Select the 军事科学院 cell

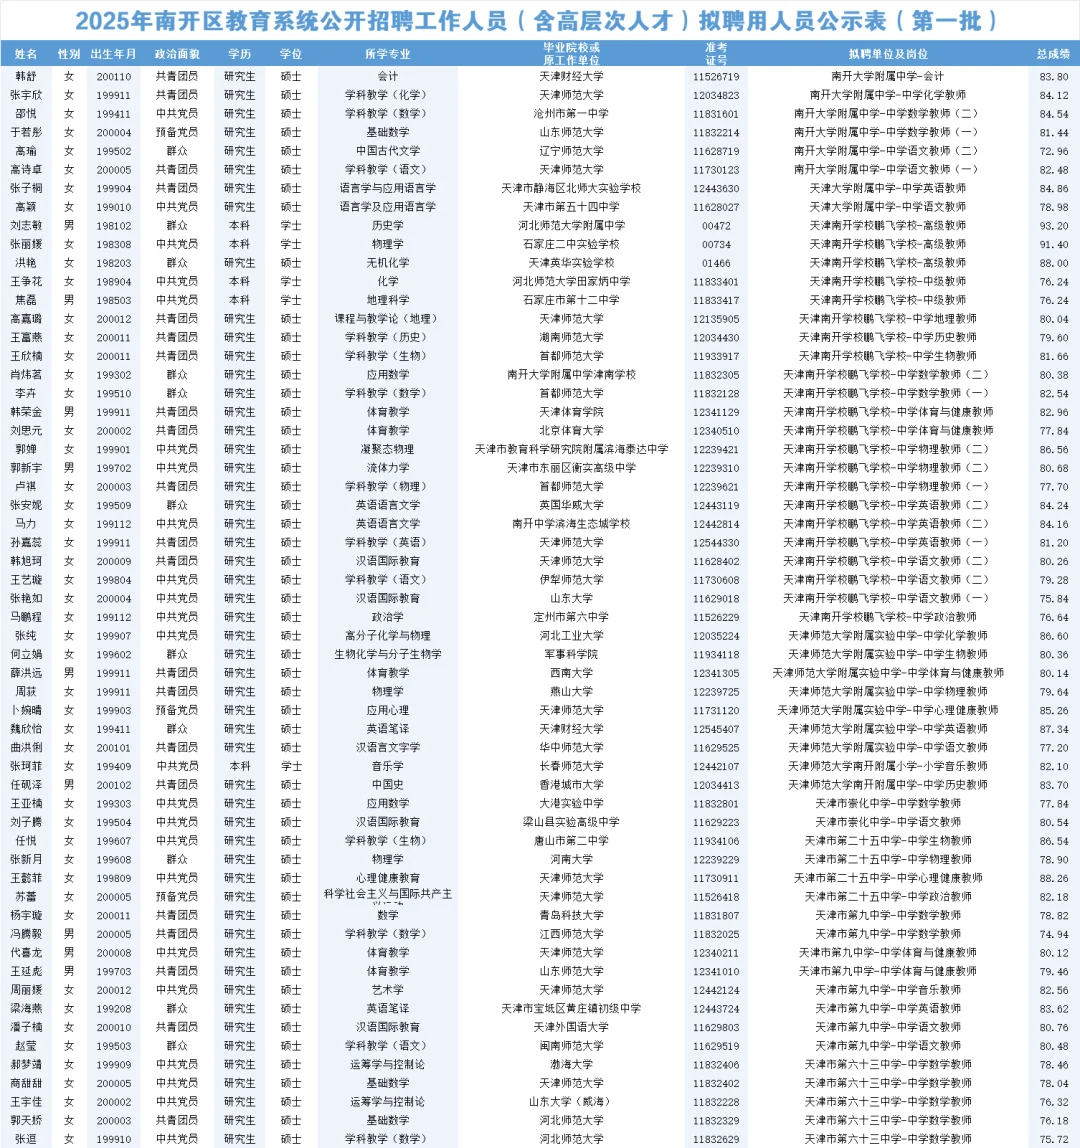pos(571,655)
